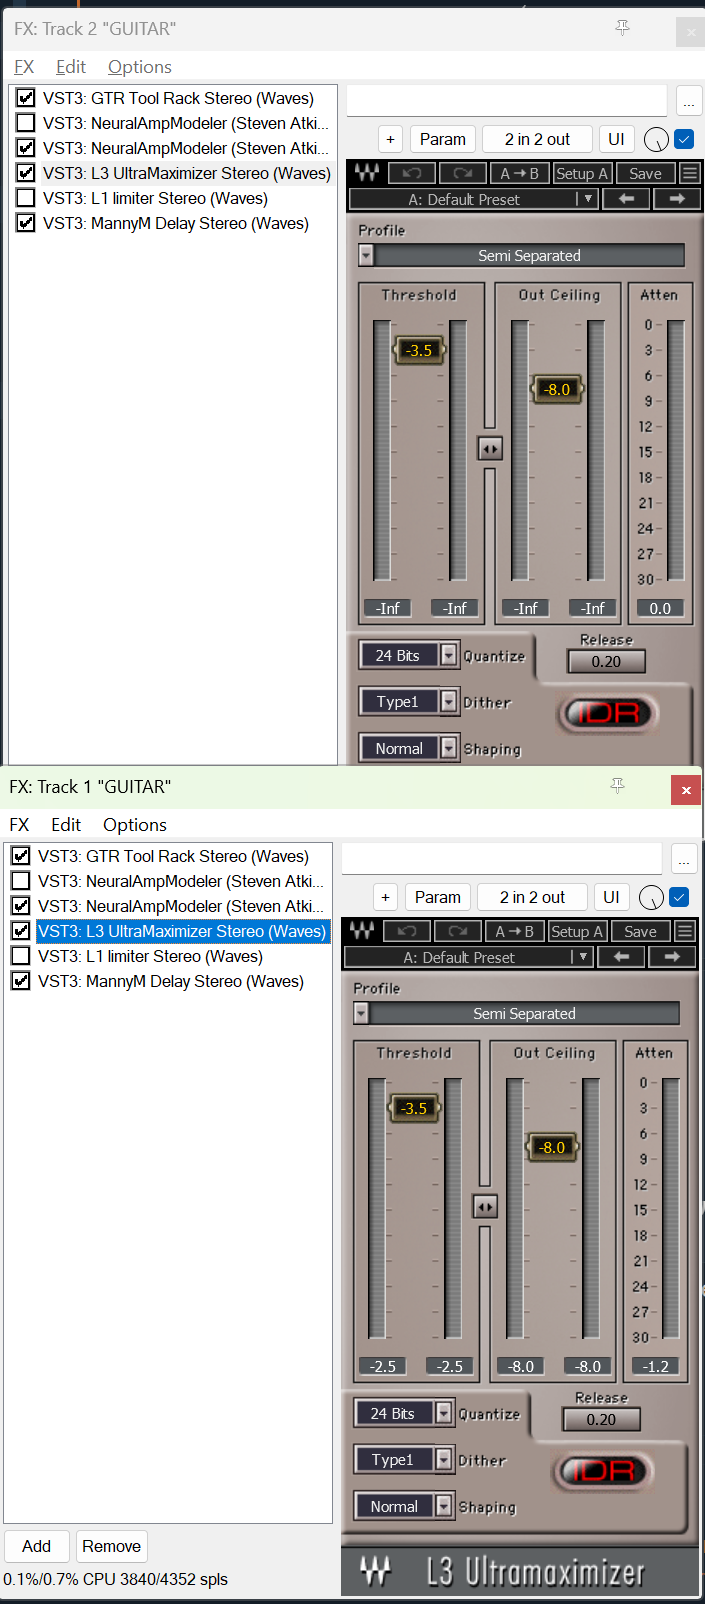The width and height of the screenshot is (705, 1604).
Task: Toggle plugin bypass checkbox in Track 2 header
Action: tap(684, 139)
